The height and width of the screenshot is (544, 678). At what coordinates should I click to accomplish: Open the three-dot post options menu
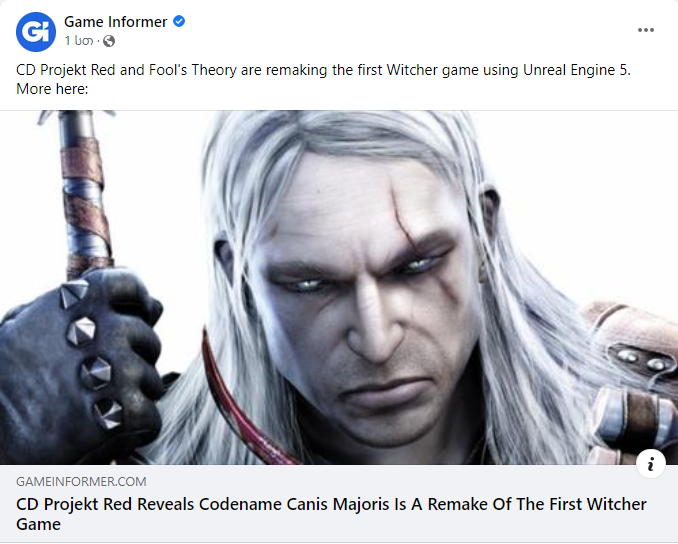coord(646,30)
